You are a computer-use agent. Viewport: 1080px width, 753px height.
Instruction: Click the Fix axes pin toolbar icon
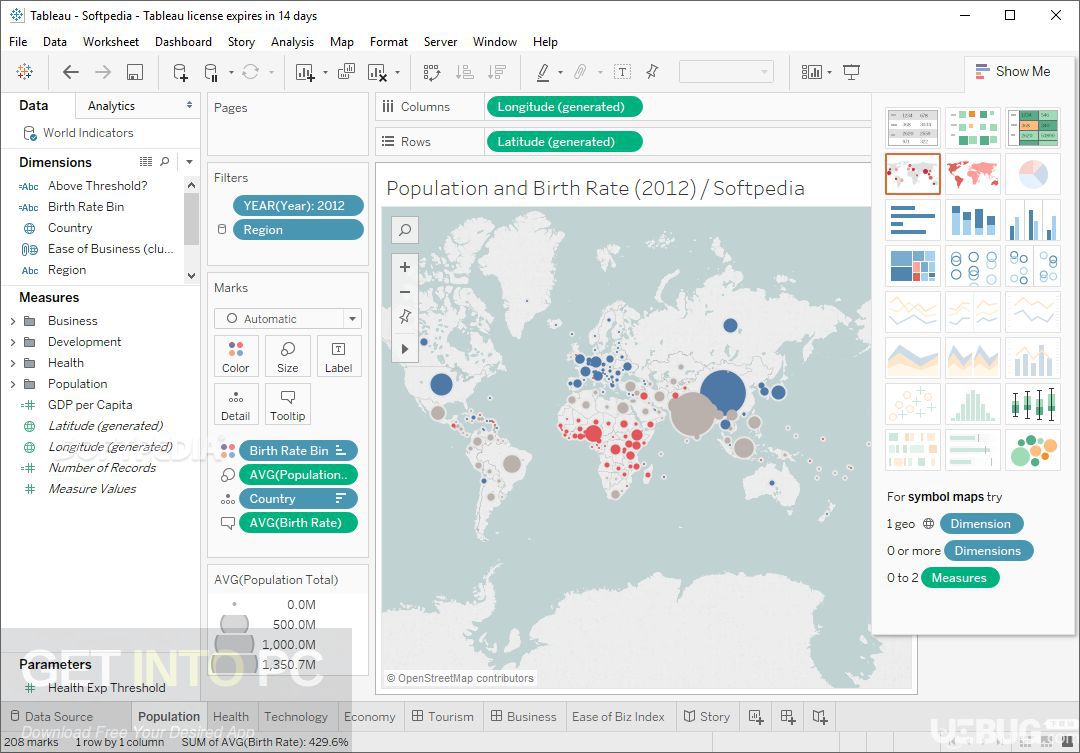[x=652, y=72]
